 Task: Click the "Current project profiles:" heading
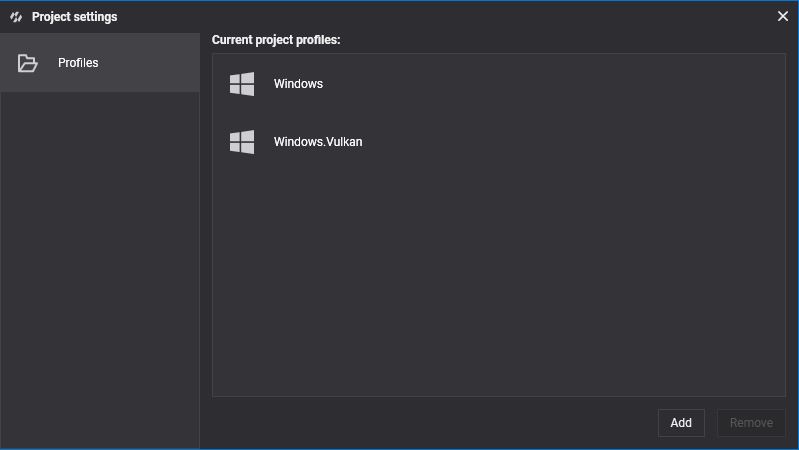276,40
